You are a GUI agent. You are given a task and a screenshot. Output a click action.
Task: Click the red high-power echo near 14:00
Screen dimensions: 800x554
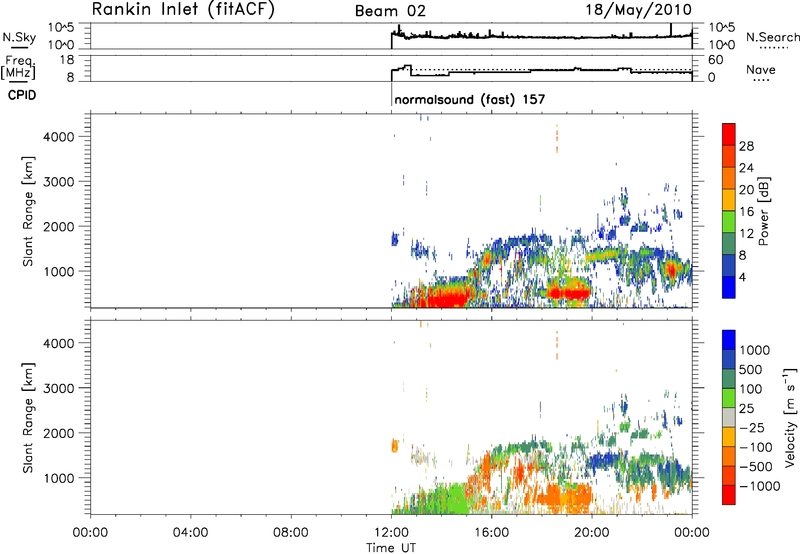coord(445,297)
